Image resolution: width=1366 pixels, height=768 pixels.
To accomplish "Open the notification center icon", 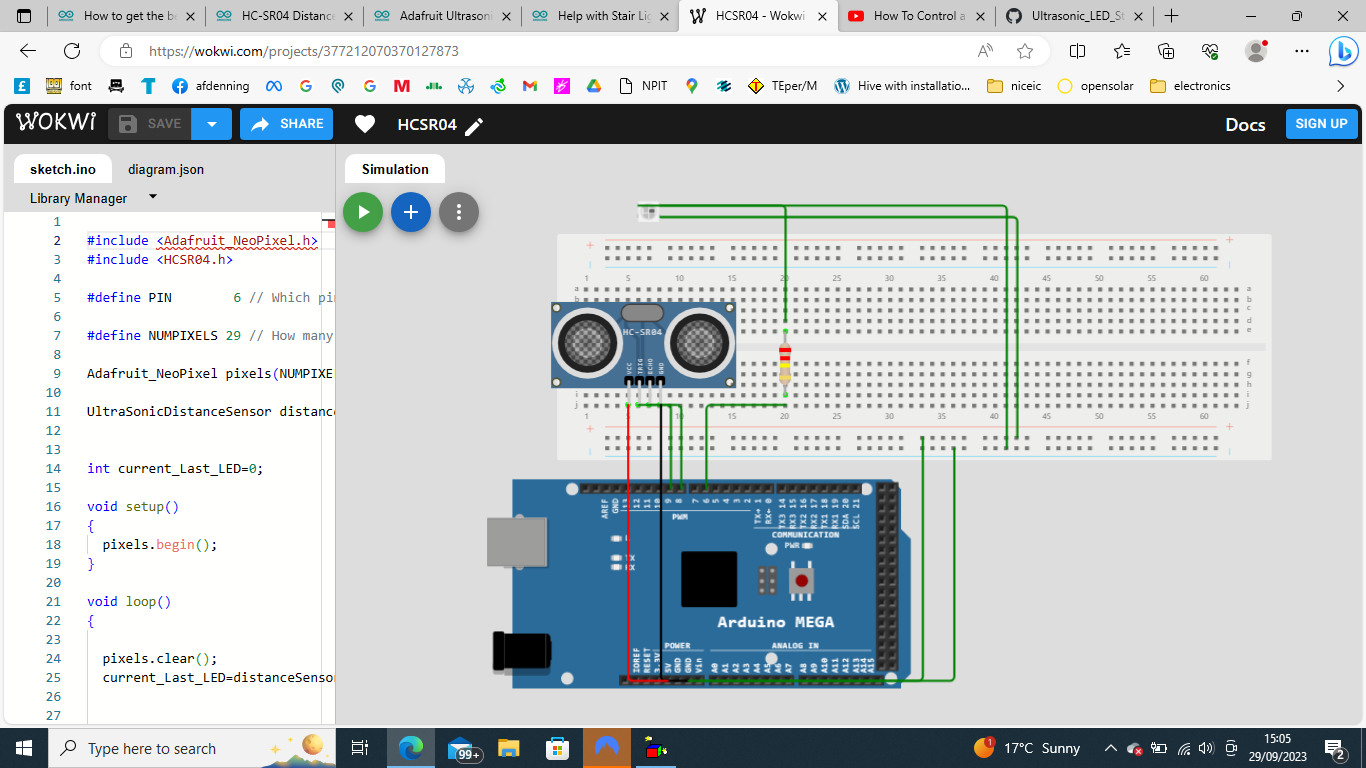I will pos(1335,748).
